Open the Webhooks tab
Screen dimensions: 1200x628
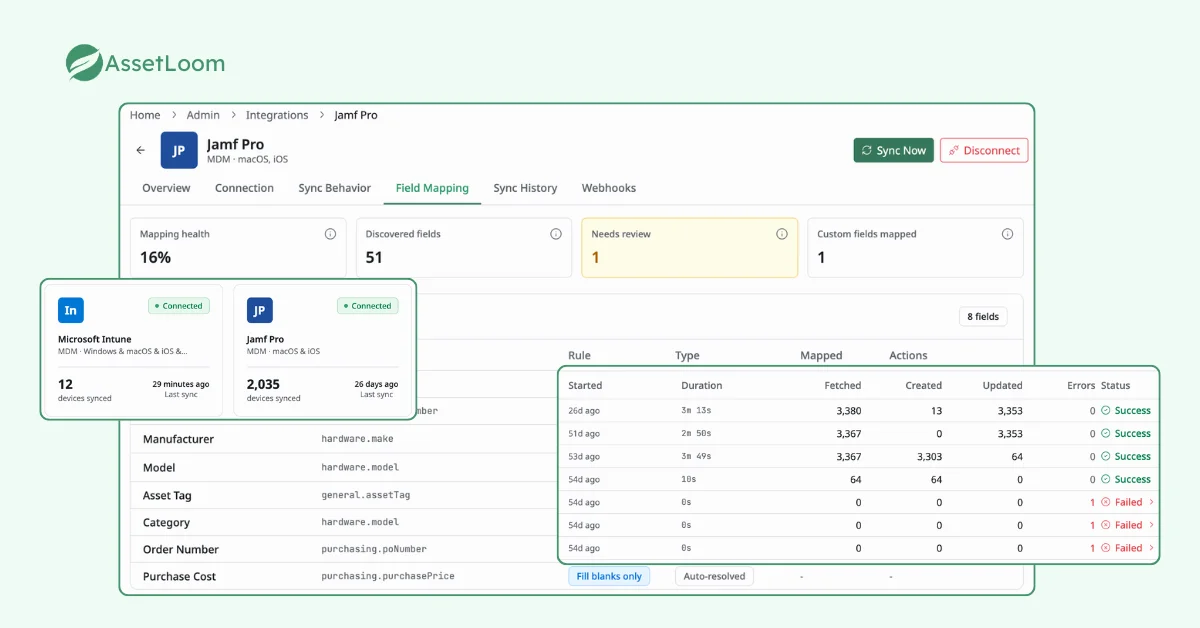click(608, 188)
